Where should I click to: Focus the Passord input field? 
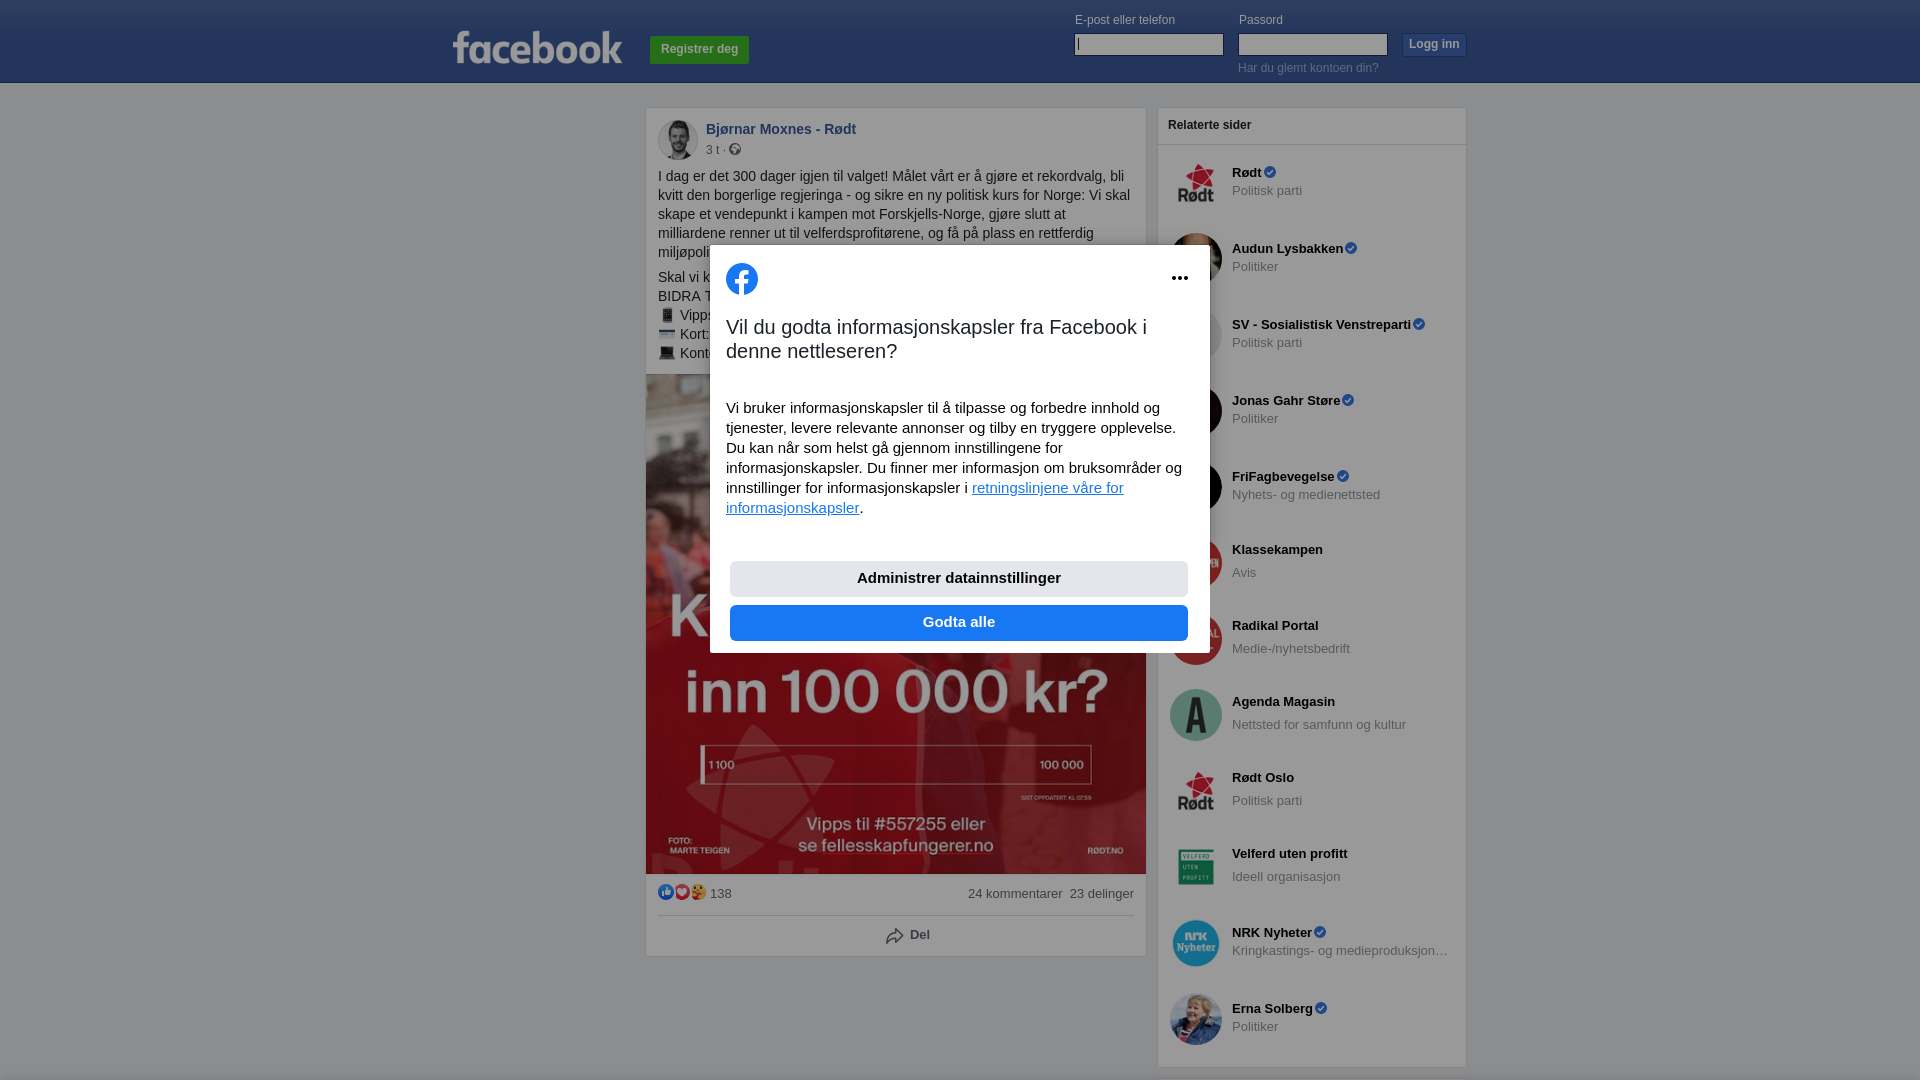tap(1313, 44)
